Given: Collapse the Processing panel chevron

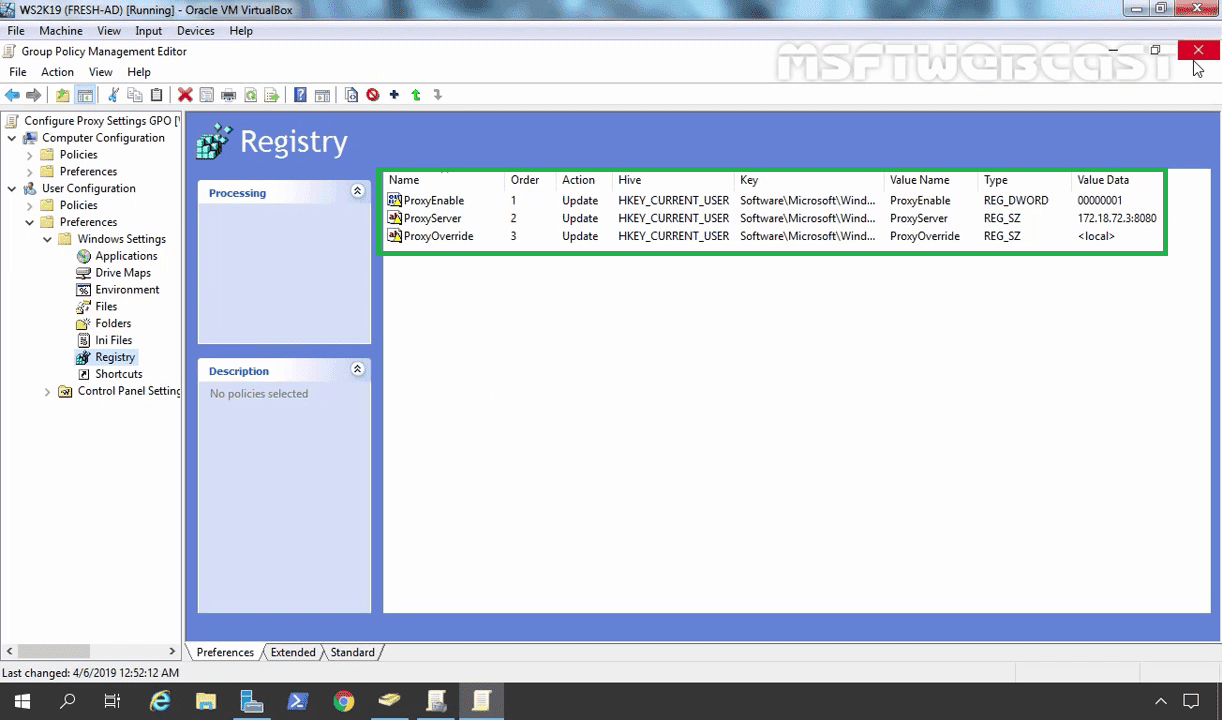Looking at the screenshot, I should 357,191.
